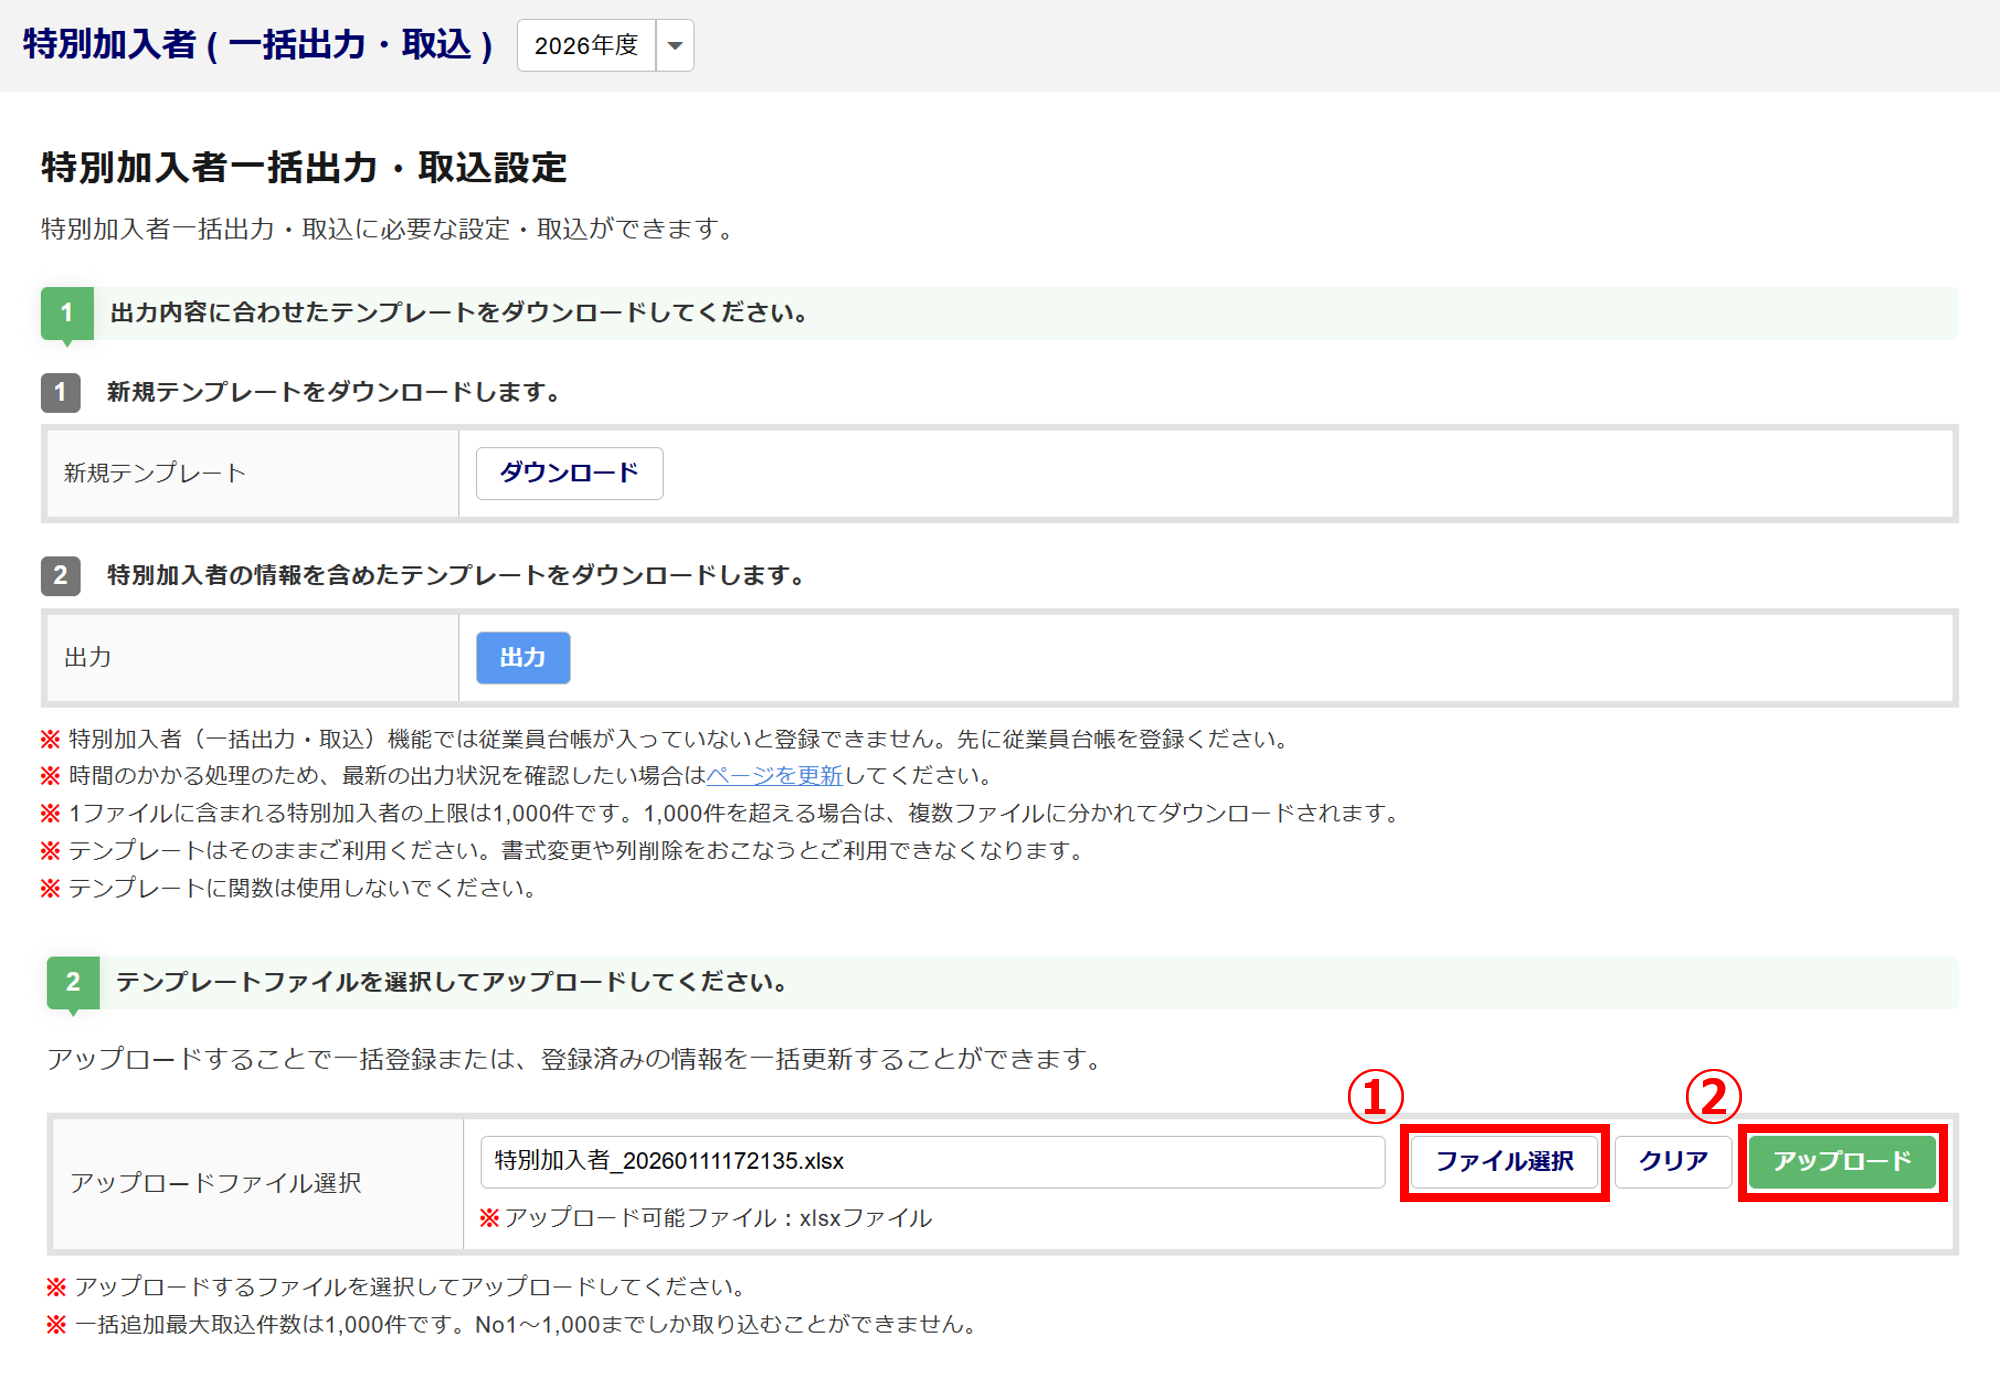Open the 2026年度 year dropdown arrow
The image size is (2000, 1381).
(675, 46)
